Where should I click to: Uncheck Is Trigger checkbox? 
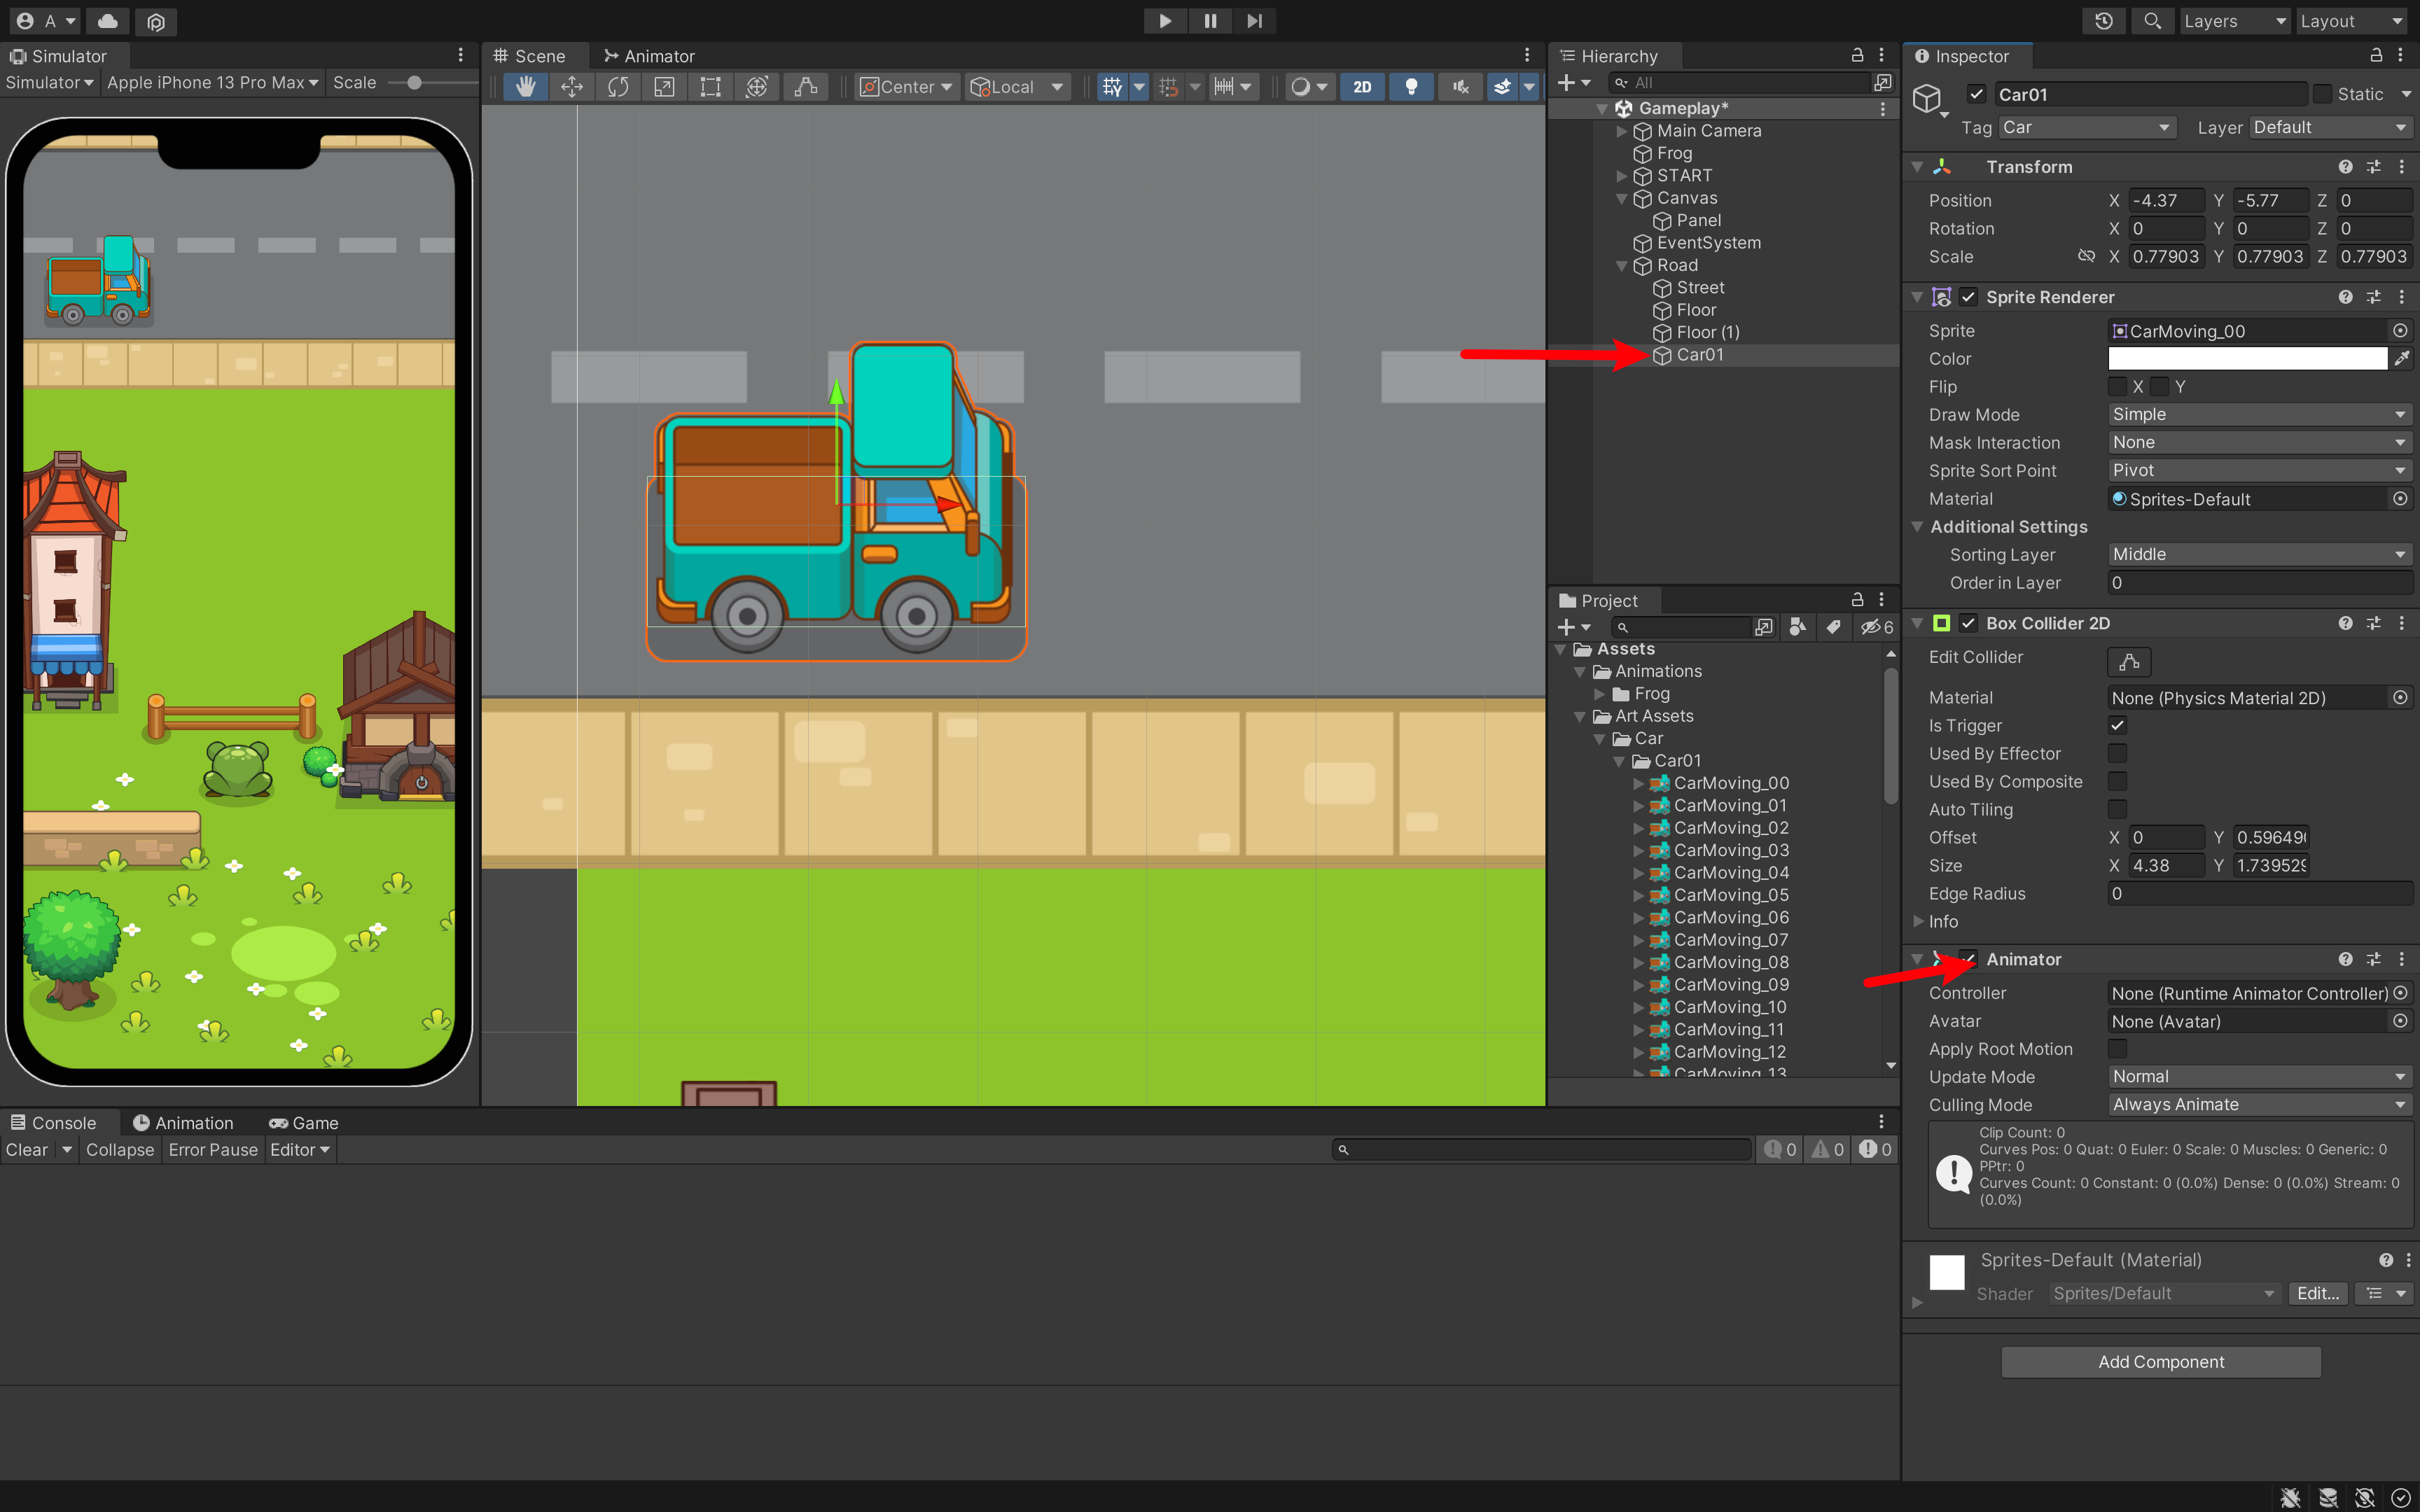click(2117, 726)
